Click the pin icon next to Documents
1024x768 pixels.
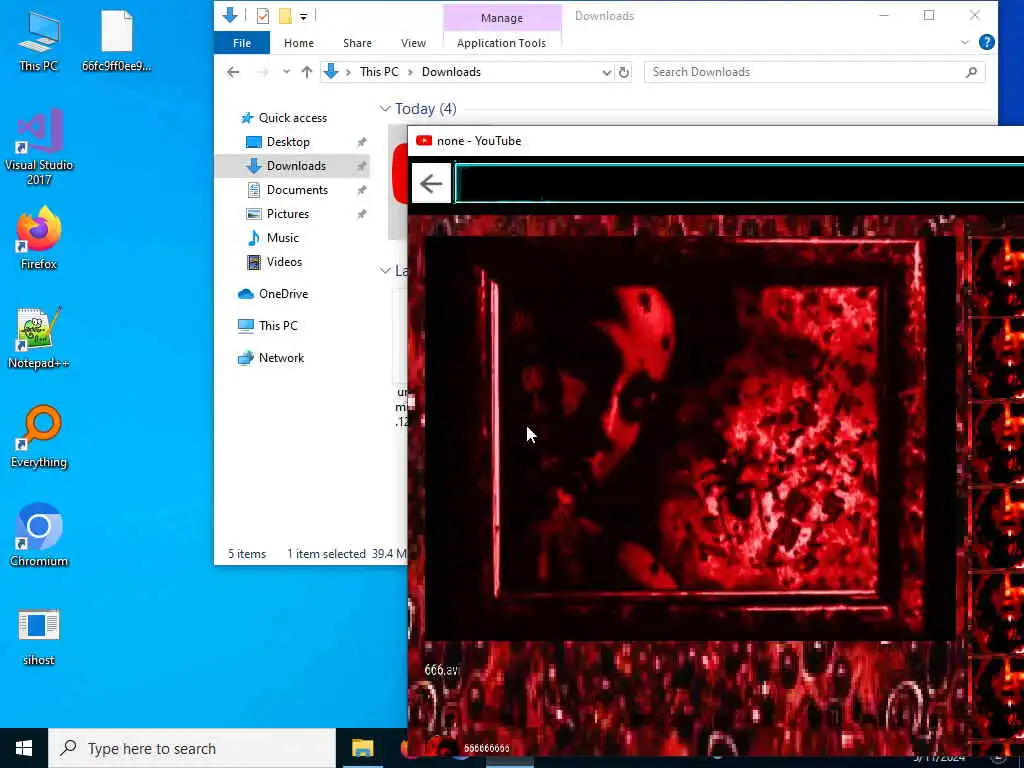click(x=361, y=190)
